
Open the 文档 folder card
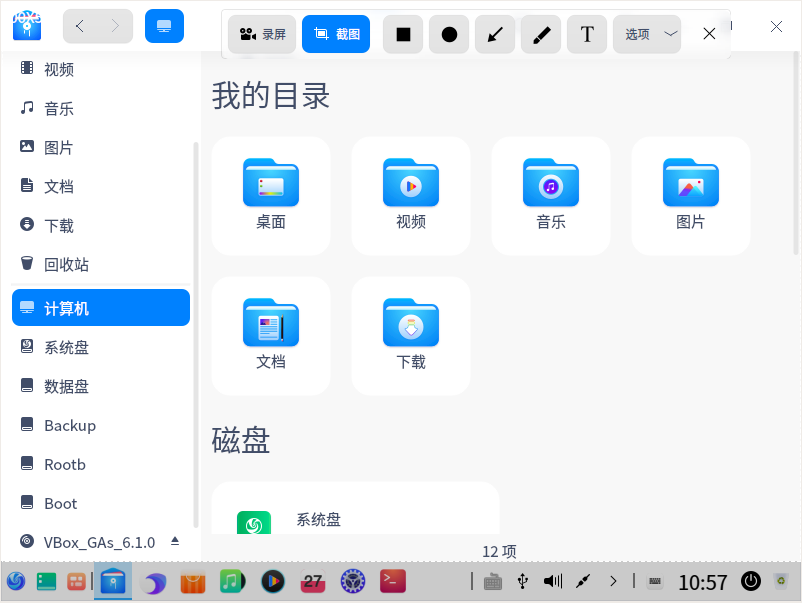(271, 336)
